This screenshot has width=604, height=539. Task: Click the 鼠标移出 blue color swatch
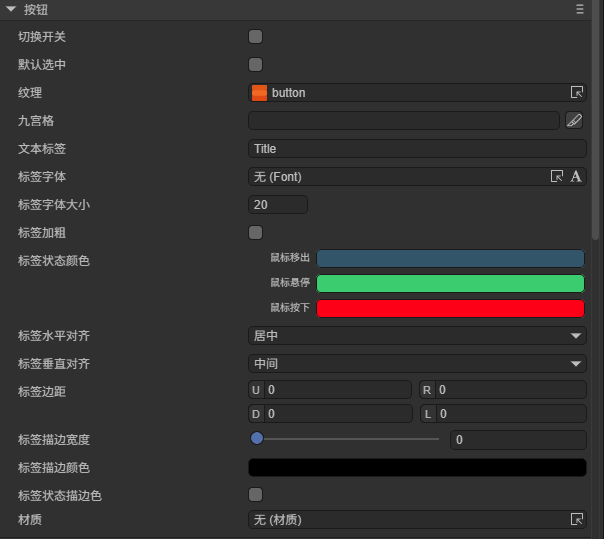coord(450,258)
